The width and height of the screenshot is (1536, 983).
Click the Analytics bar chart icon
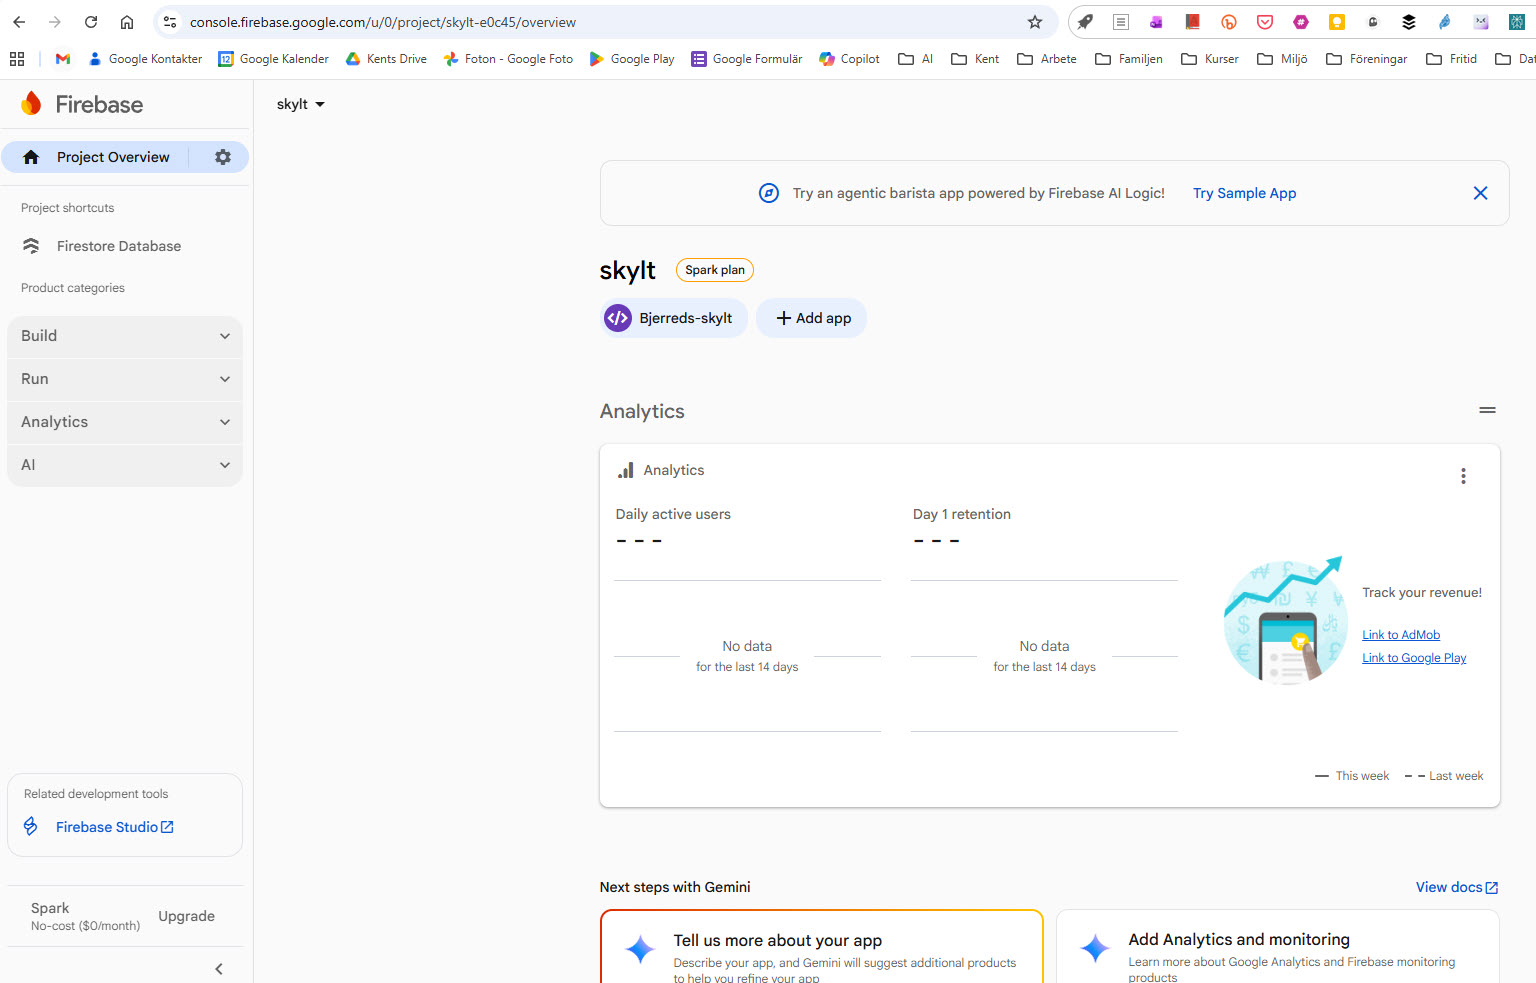(626, 470)
